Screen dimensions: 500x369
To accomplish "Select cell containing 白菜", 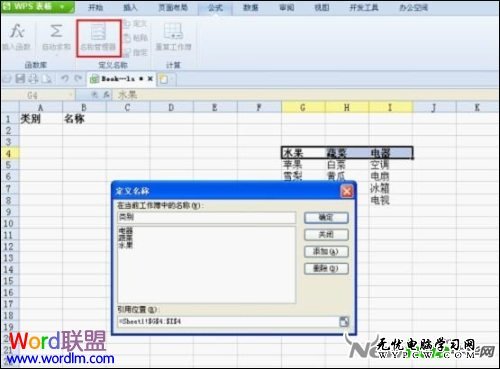I will (347, 165).
